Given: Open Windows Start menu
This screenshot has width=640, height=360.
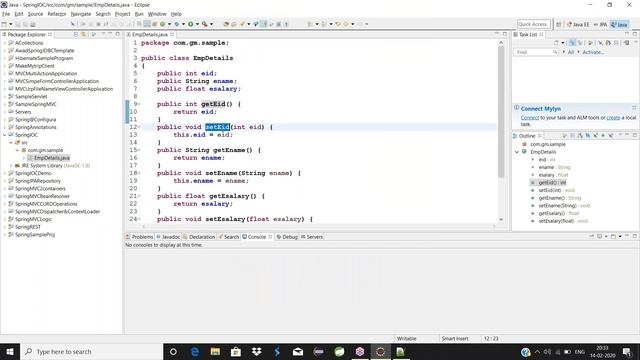Looking at the screenshot, I should tap(10, 351).
